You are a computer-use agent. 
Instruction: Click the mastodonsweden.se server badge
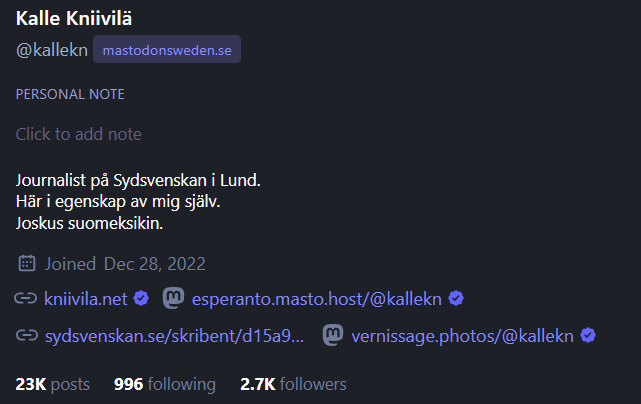pos(167,50)
